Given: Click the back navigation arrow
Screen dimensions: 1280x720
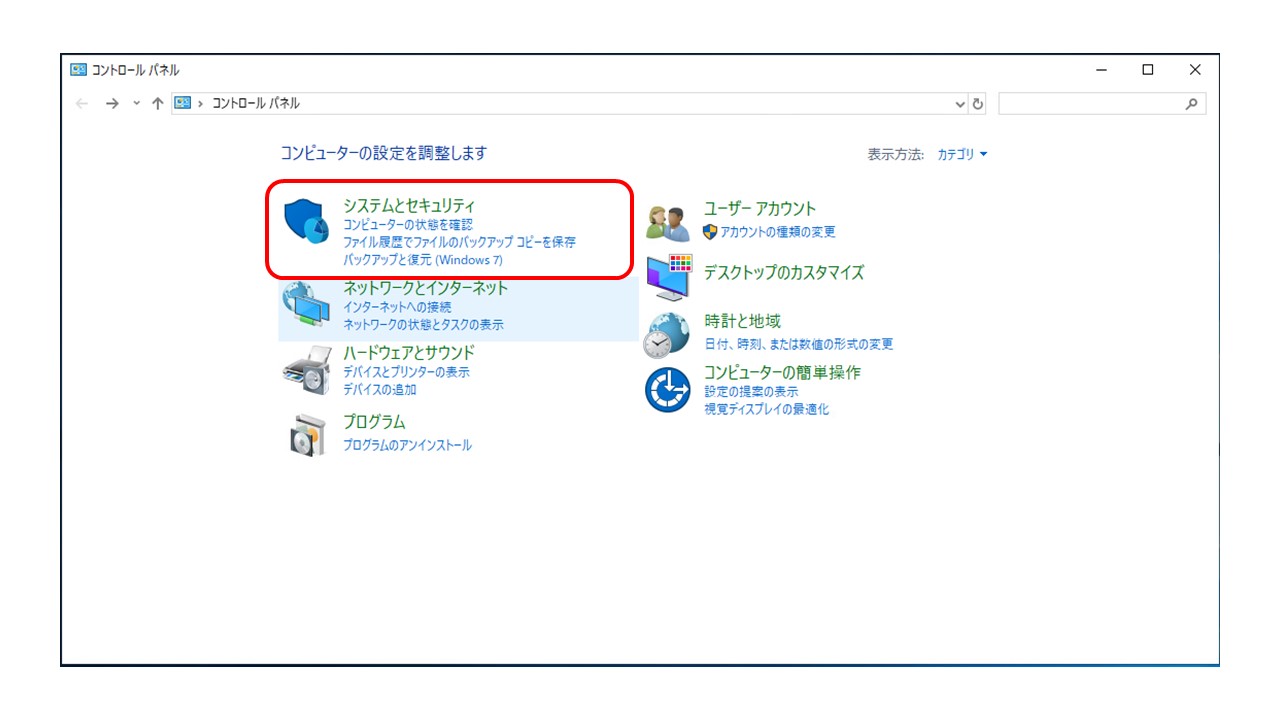Looking at the screenshot, I should point(82,104).
